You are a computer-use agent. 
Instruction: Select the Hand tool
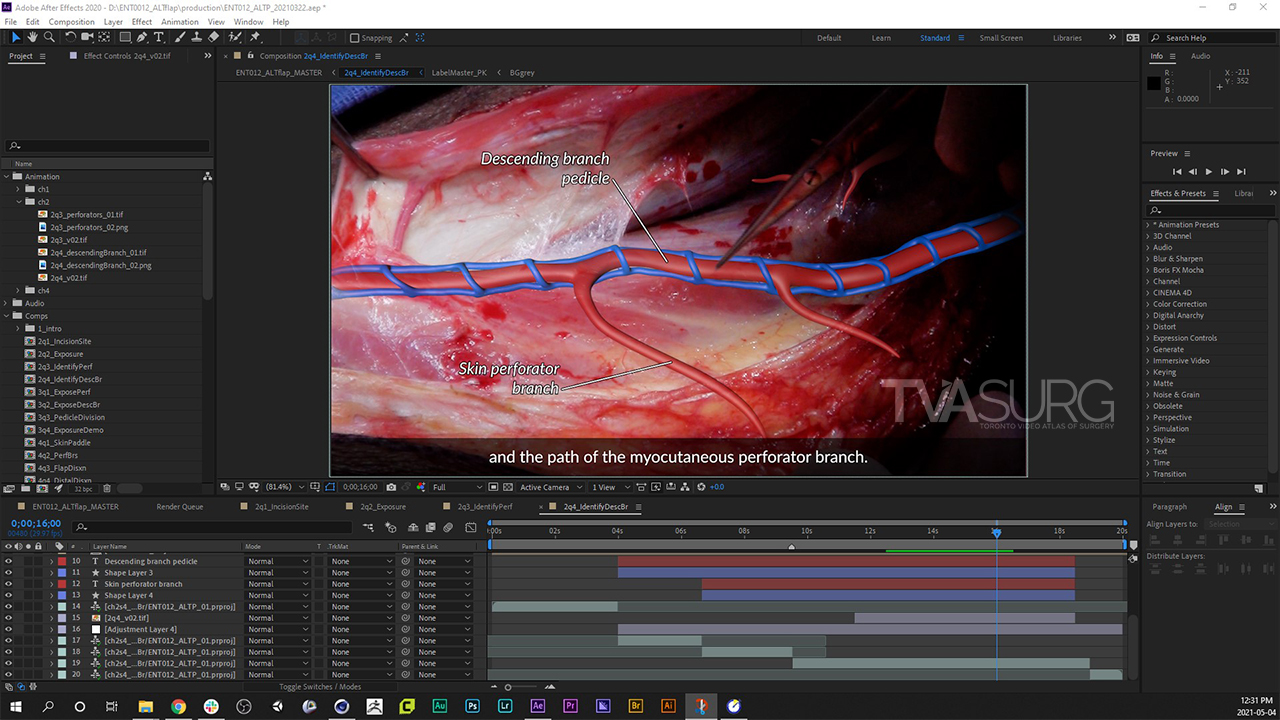(x=33, y=37)
